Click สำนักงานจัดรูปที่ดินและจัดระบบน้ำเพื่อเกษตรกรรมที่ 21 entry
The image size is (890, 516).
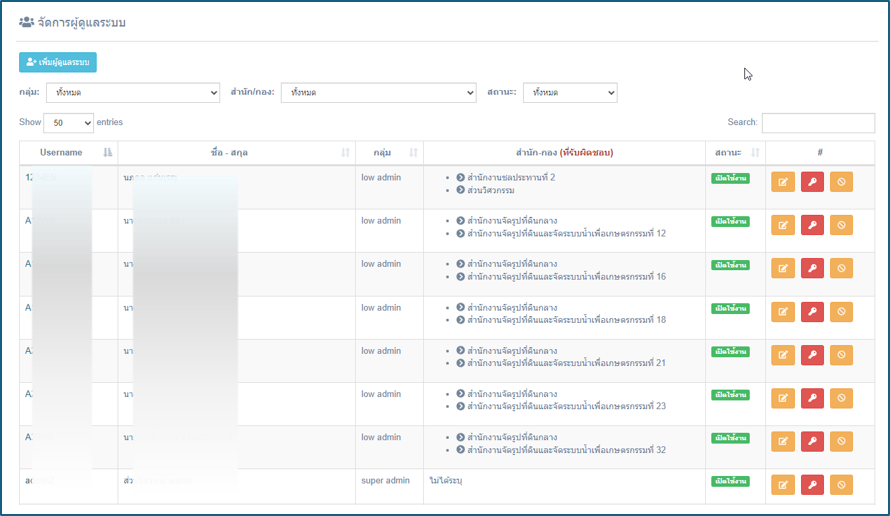coord(561,363)
